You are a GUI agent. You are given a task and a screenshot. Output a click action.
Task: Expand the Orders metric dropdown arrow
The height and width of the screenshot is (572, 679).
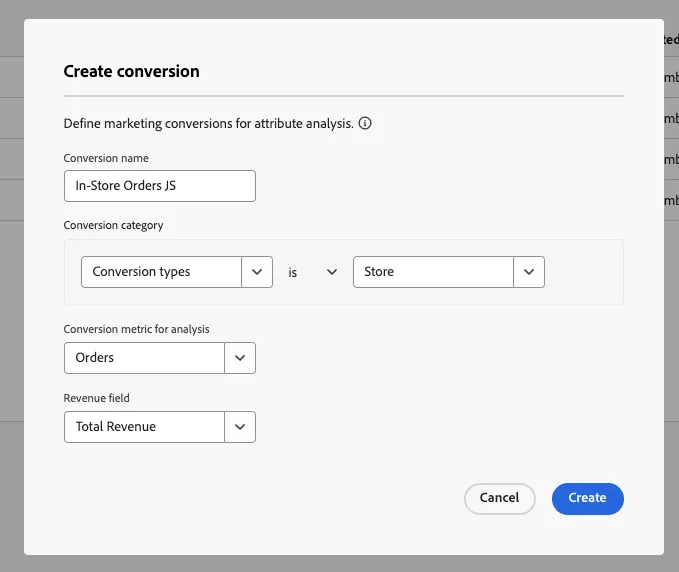click(x=240, y=358)
